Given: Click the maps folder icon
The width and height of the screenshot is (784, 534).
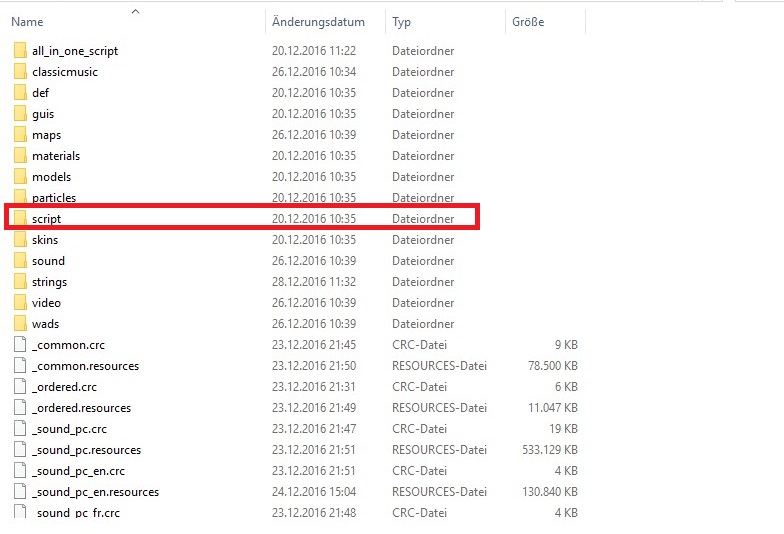Looking at the screenshot, I should click(21, 135).
